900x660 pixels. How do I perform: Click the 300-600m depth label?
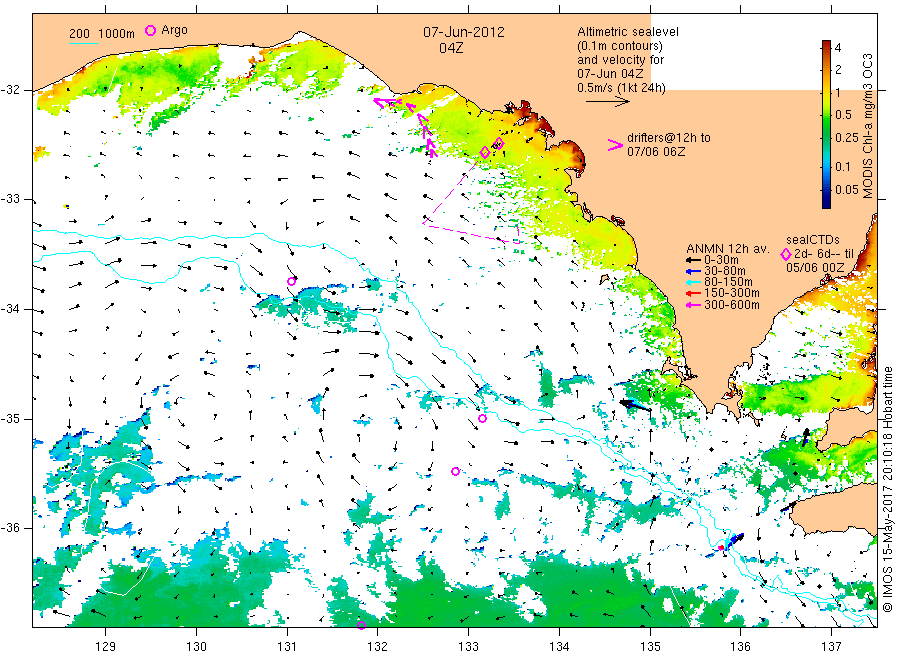(732, 305)
